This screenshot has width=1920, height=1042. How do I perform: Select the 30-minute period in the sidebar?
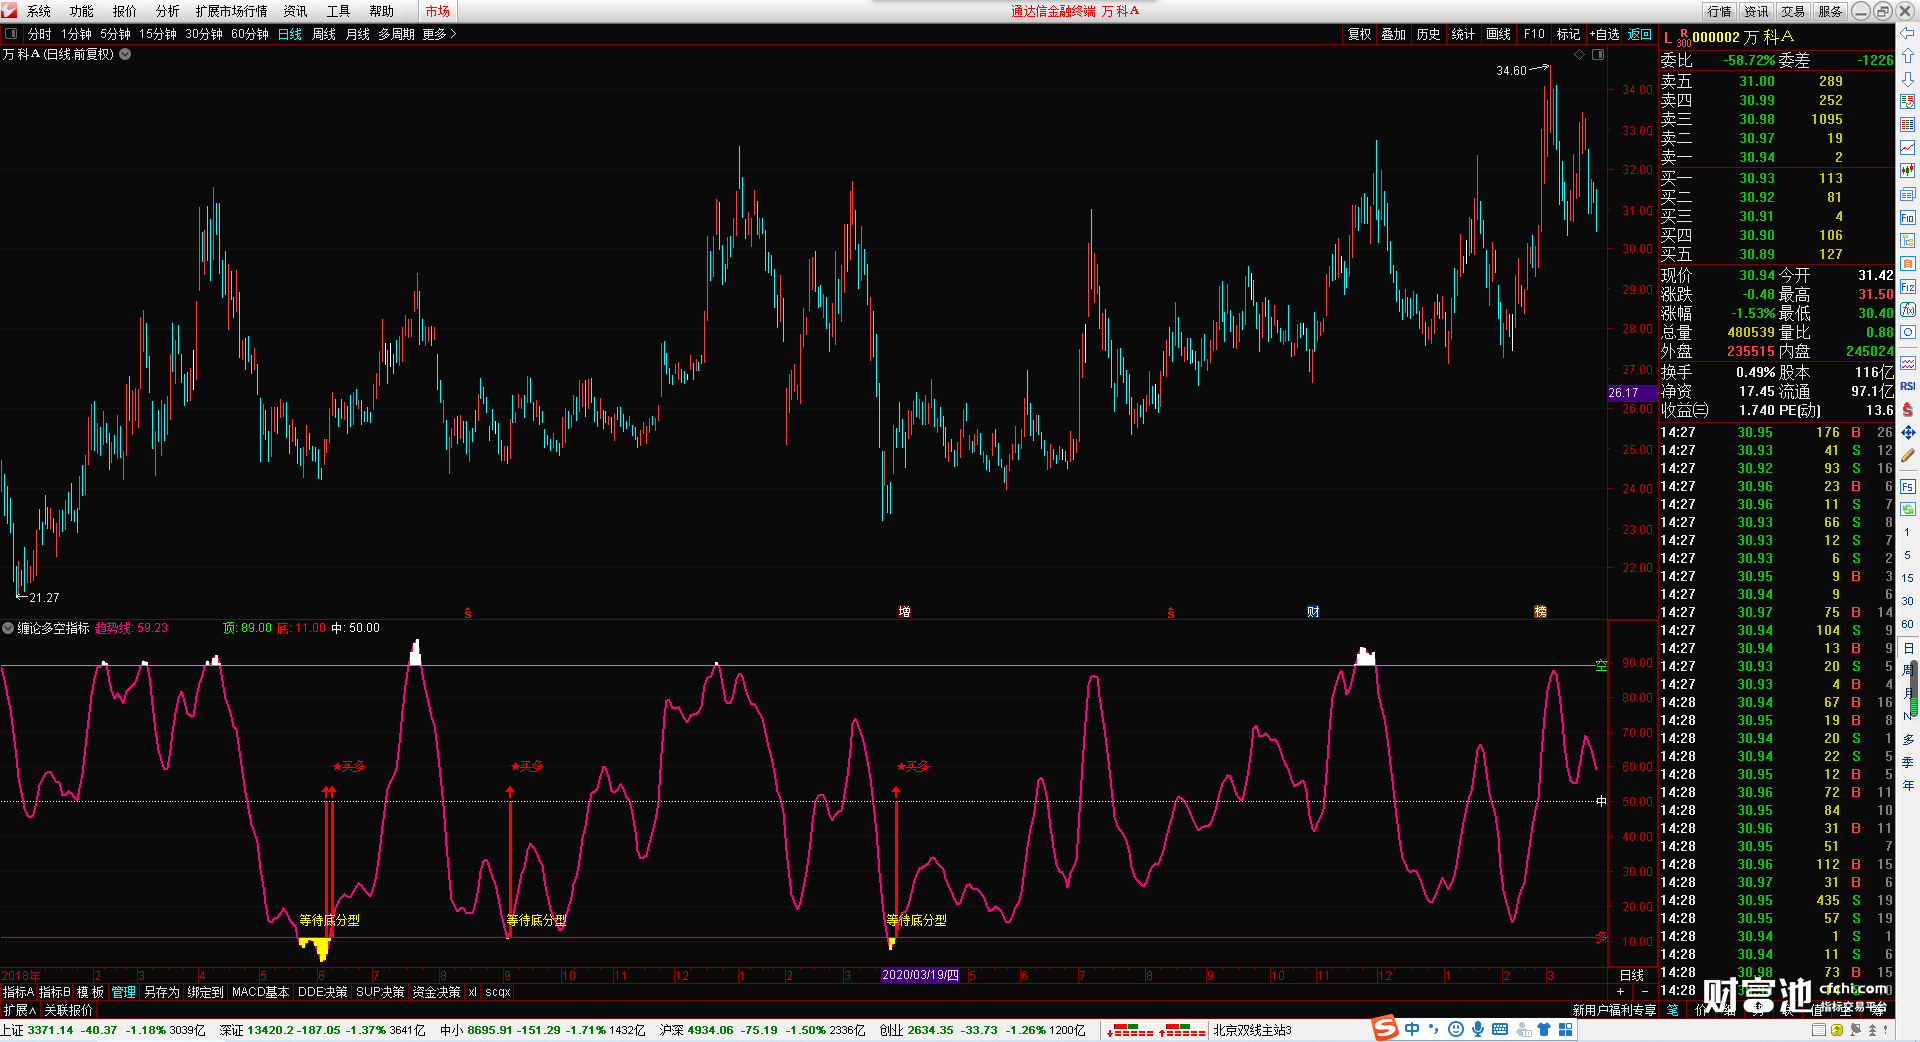click(x=1907, y=601)
